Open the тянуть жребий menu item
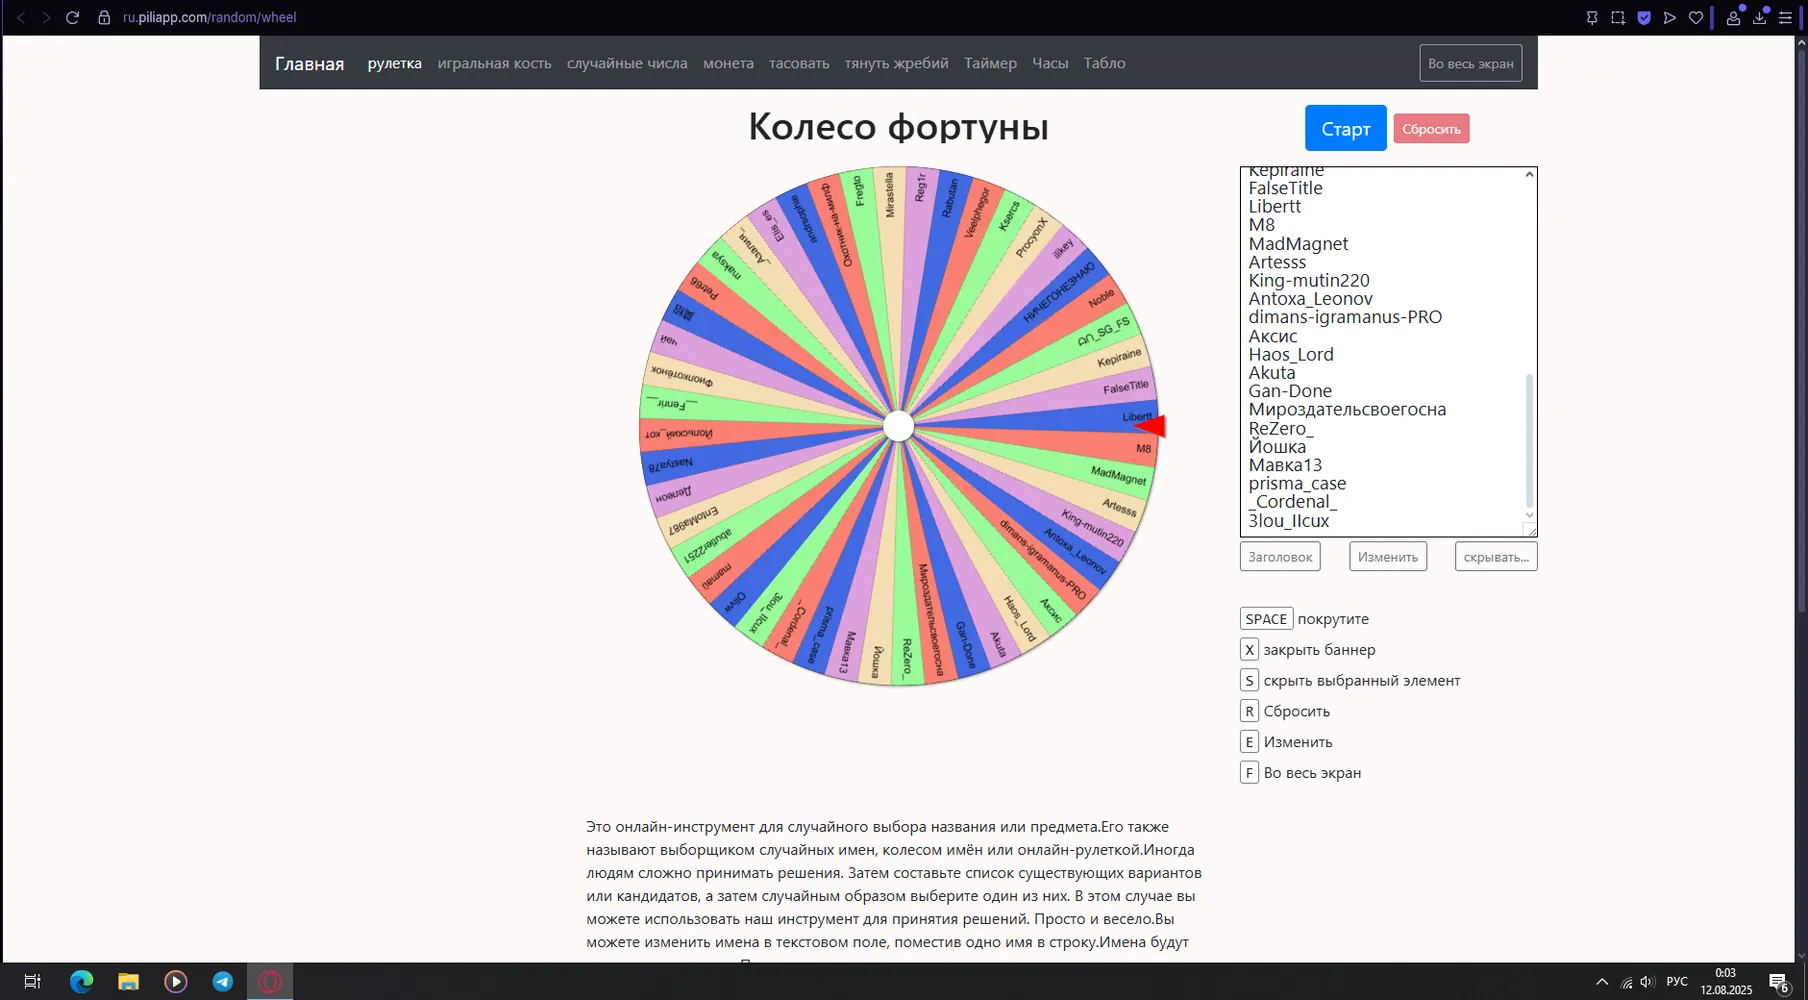This screenshot has height=1000, width=1808. coord(896,63)
